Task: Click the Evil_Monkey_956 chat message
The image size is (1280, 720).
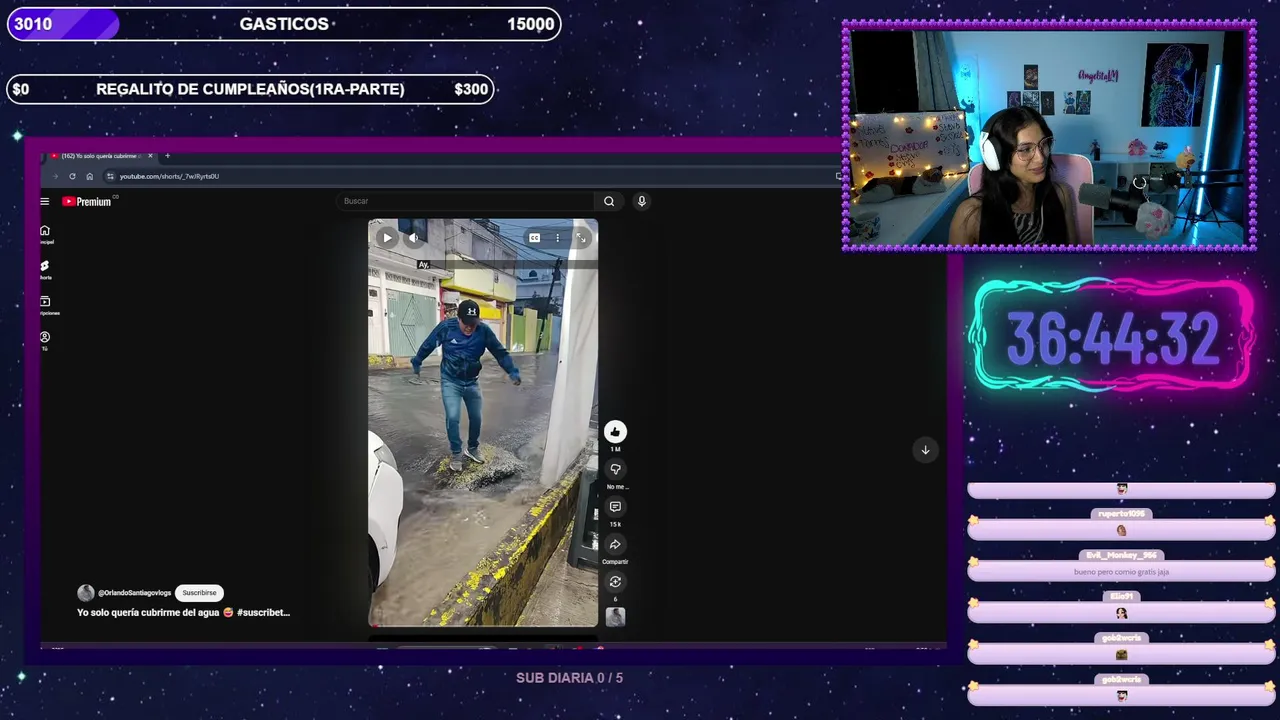Action: click(x=1121, y=565)
